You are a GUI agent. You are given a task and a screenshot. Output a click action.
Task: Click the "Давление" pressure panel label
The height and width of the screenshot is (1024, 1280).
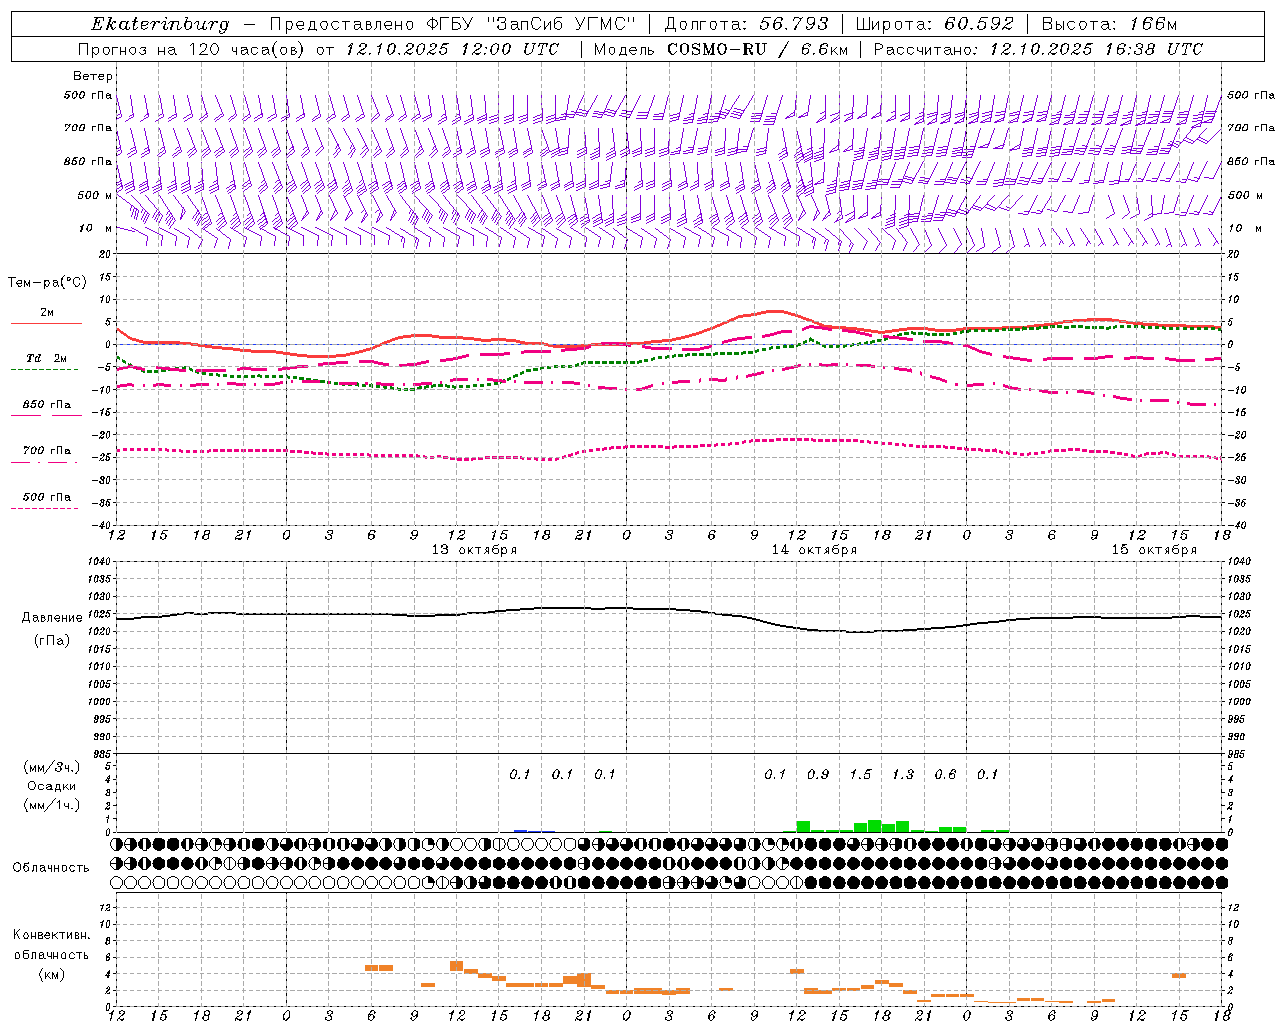coord(52,618)
